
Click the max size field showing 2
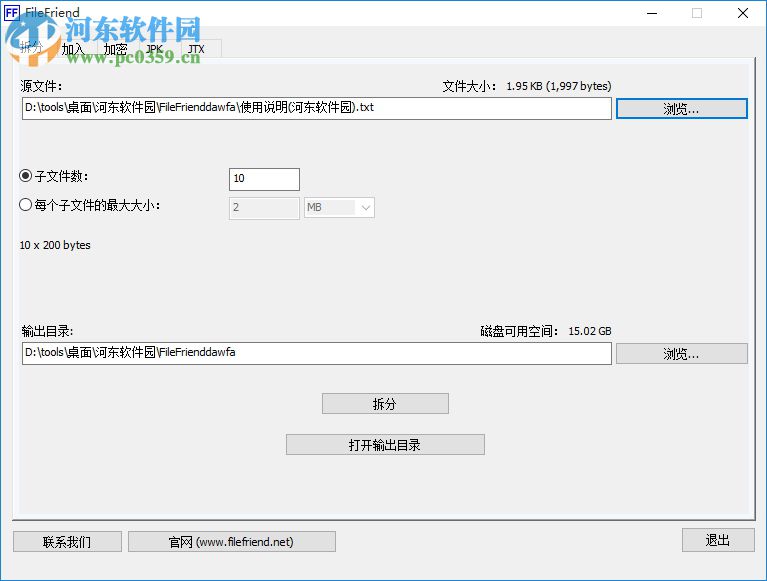point(264,208)
